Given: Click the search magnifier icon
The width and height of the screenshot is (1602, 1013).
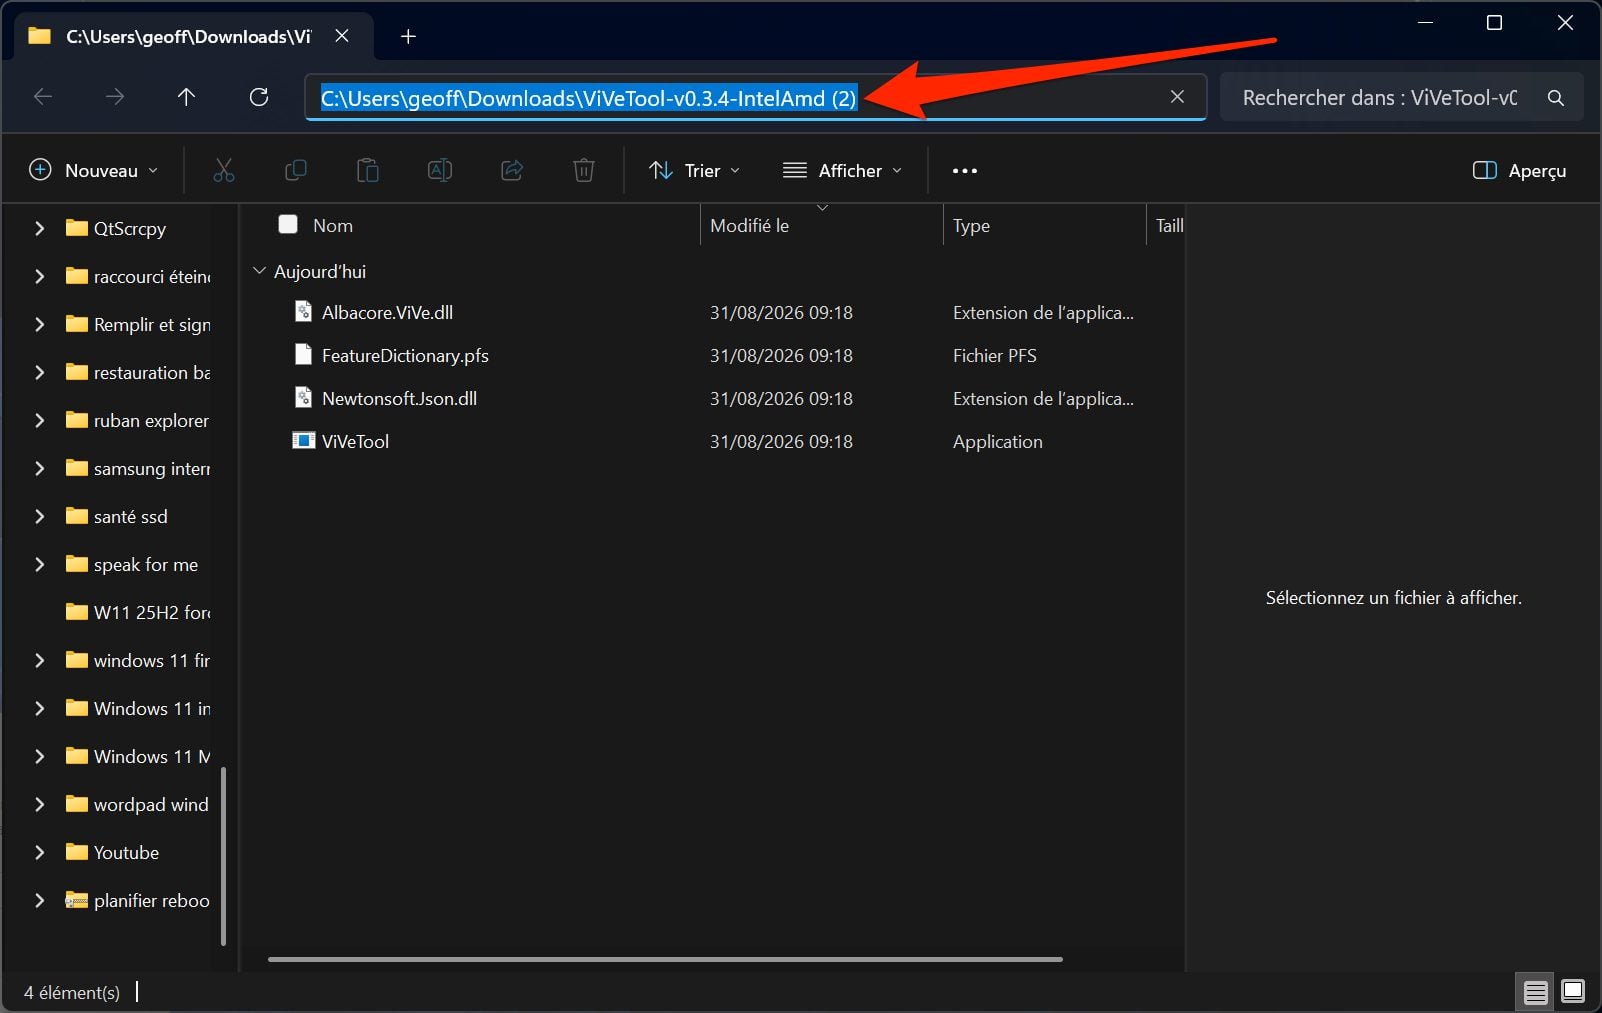Looking at the screenshot, I should click(1555, 98).
